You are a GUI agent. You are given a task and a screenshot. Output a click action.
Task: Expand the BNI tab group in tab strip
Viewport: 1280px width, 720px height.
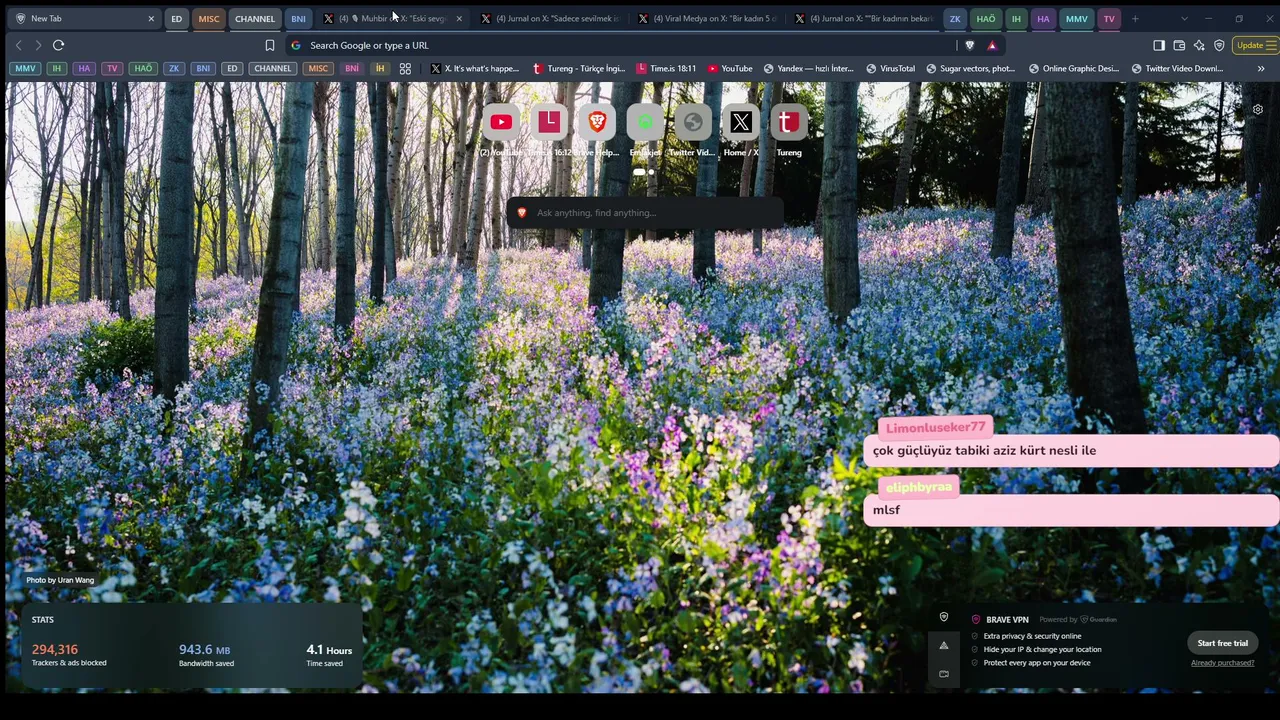point(298,19)
